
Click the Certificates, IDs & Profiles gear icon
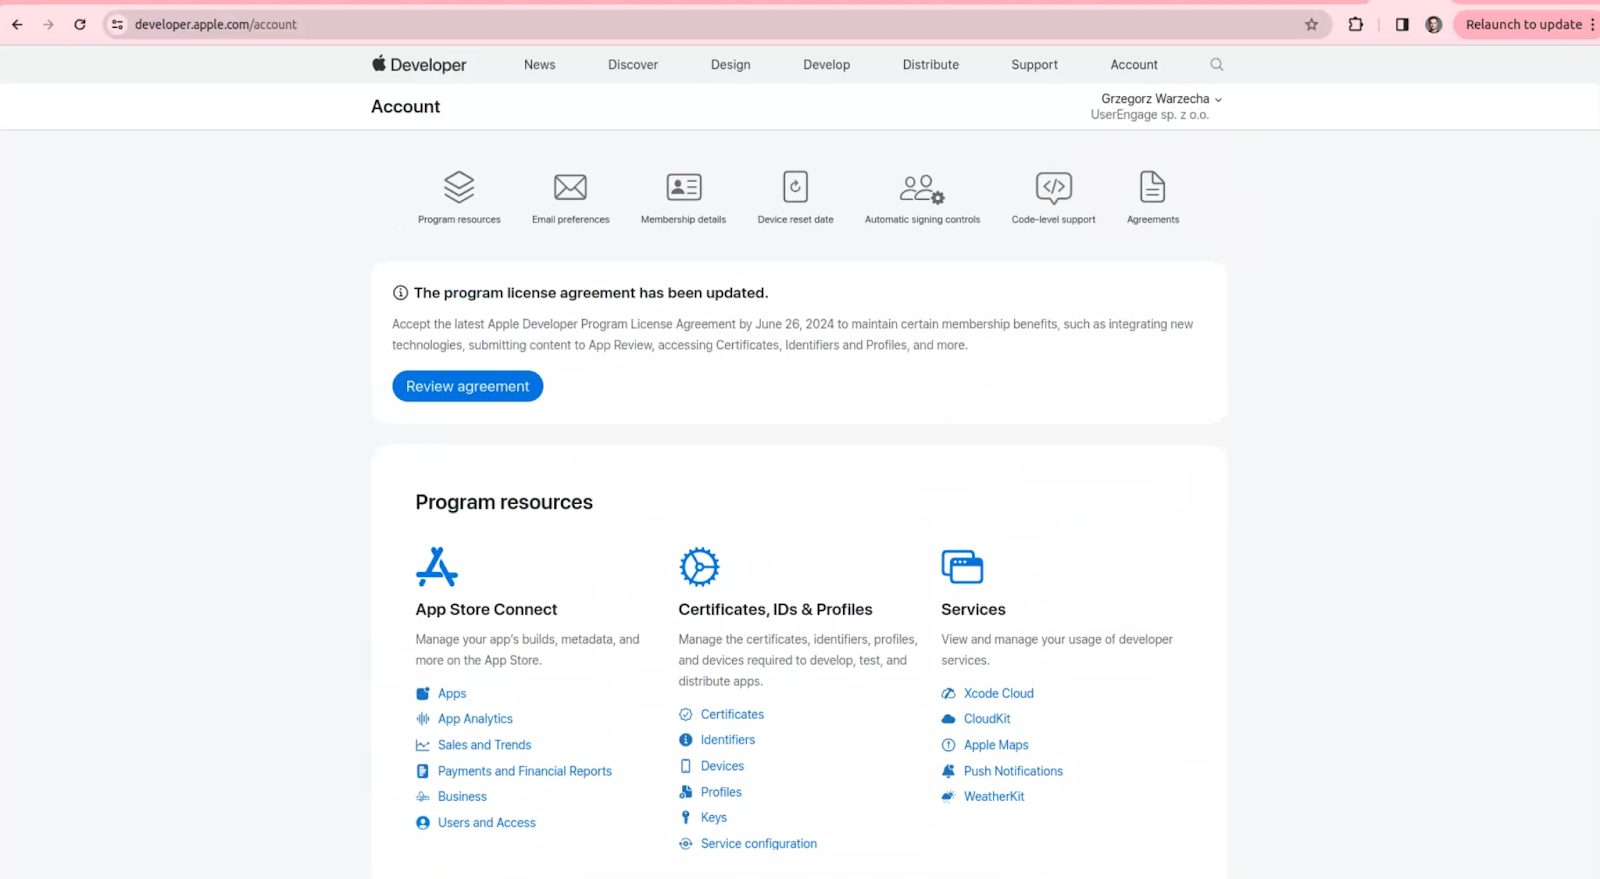[x=699, y=566]
